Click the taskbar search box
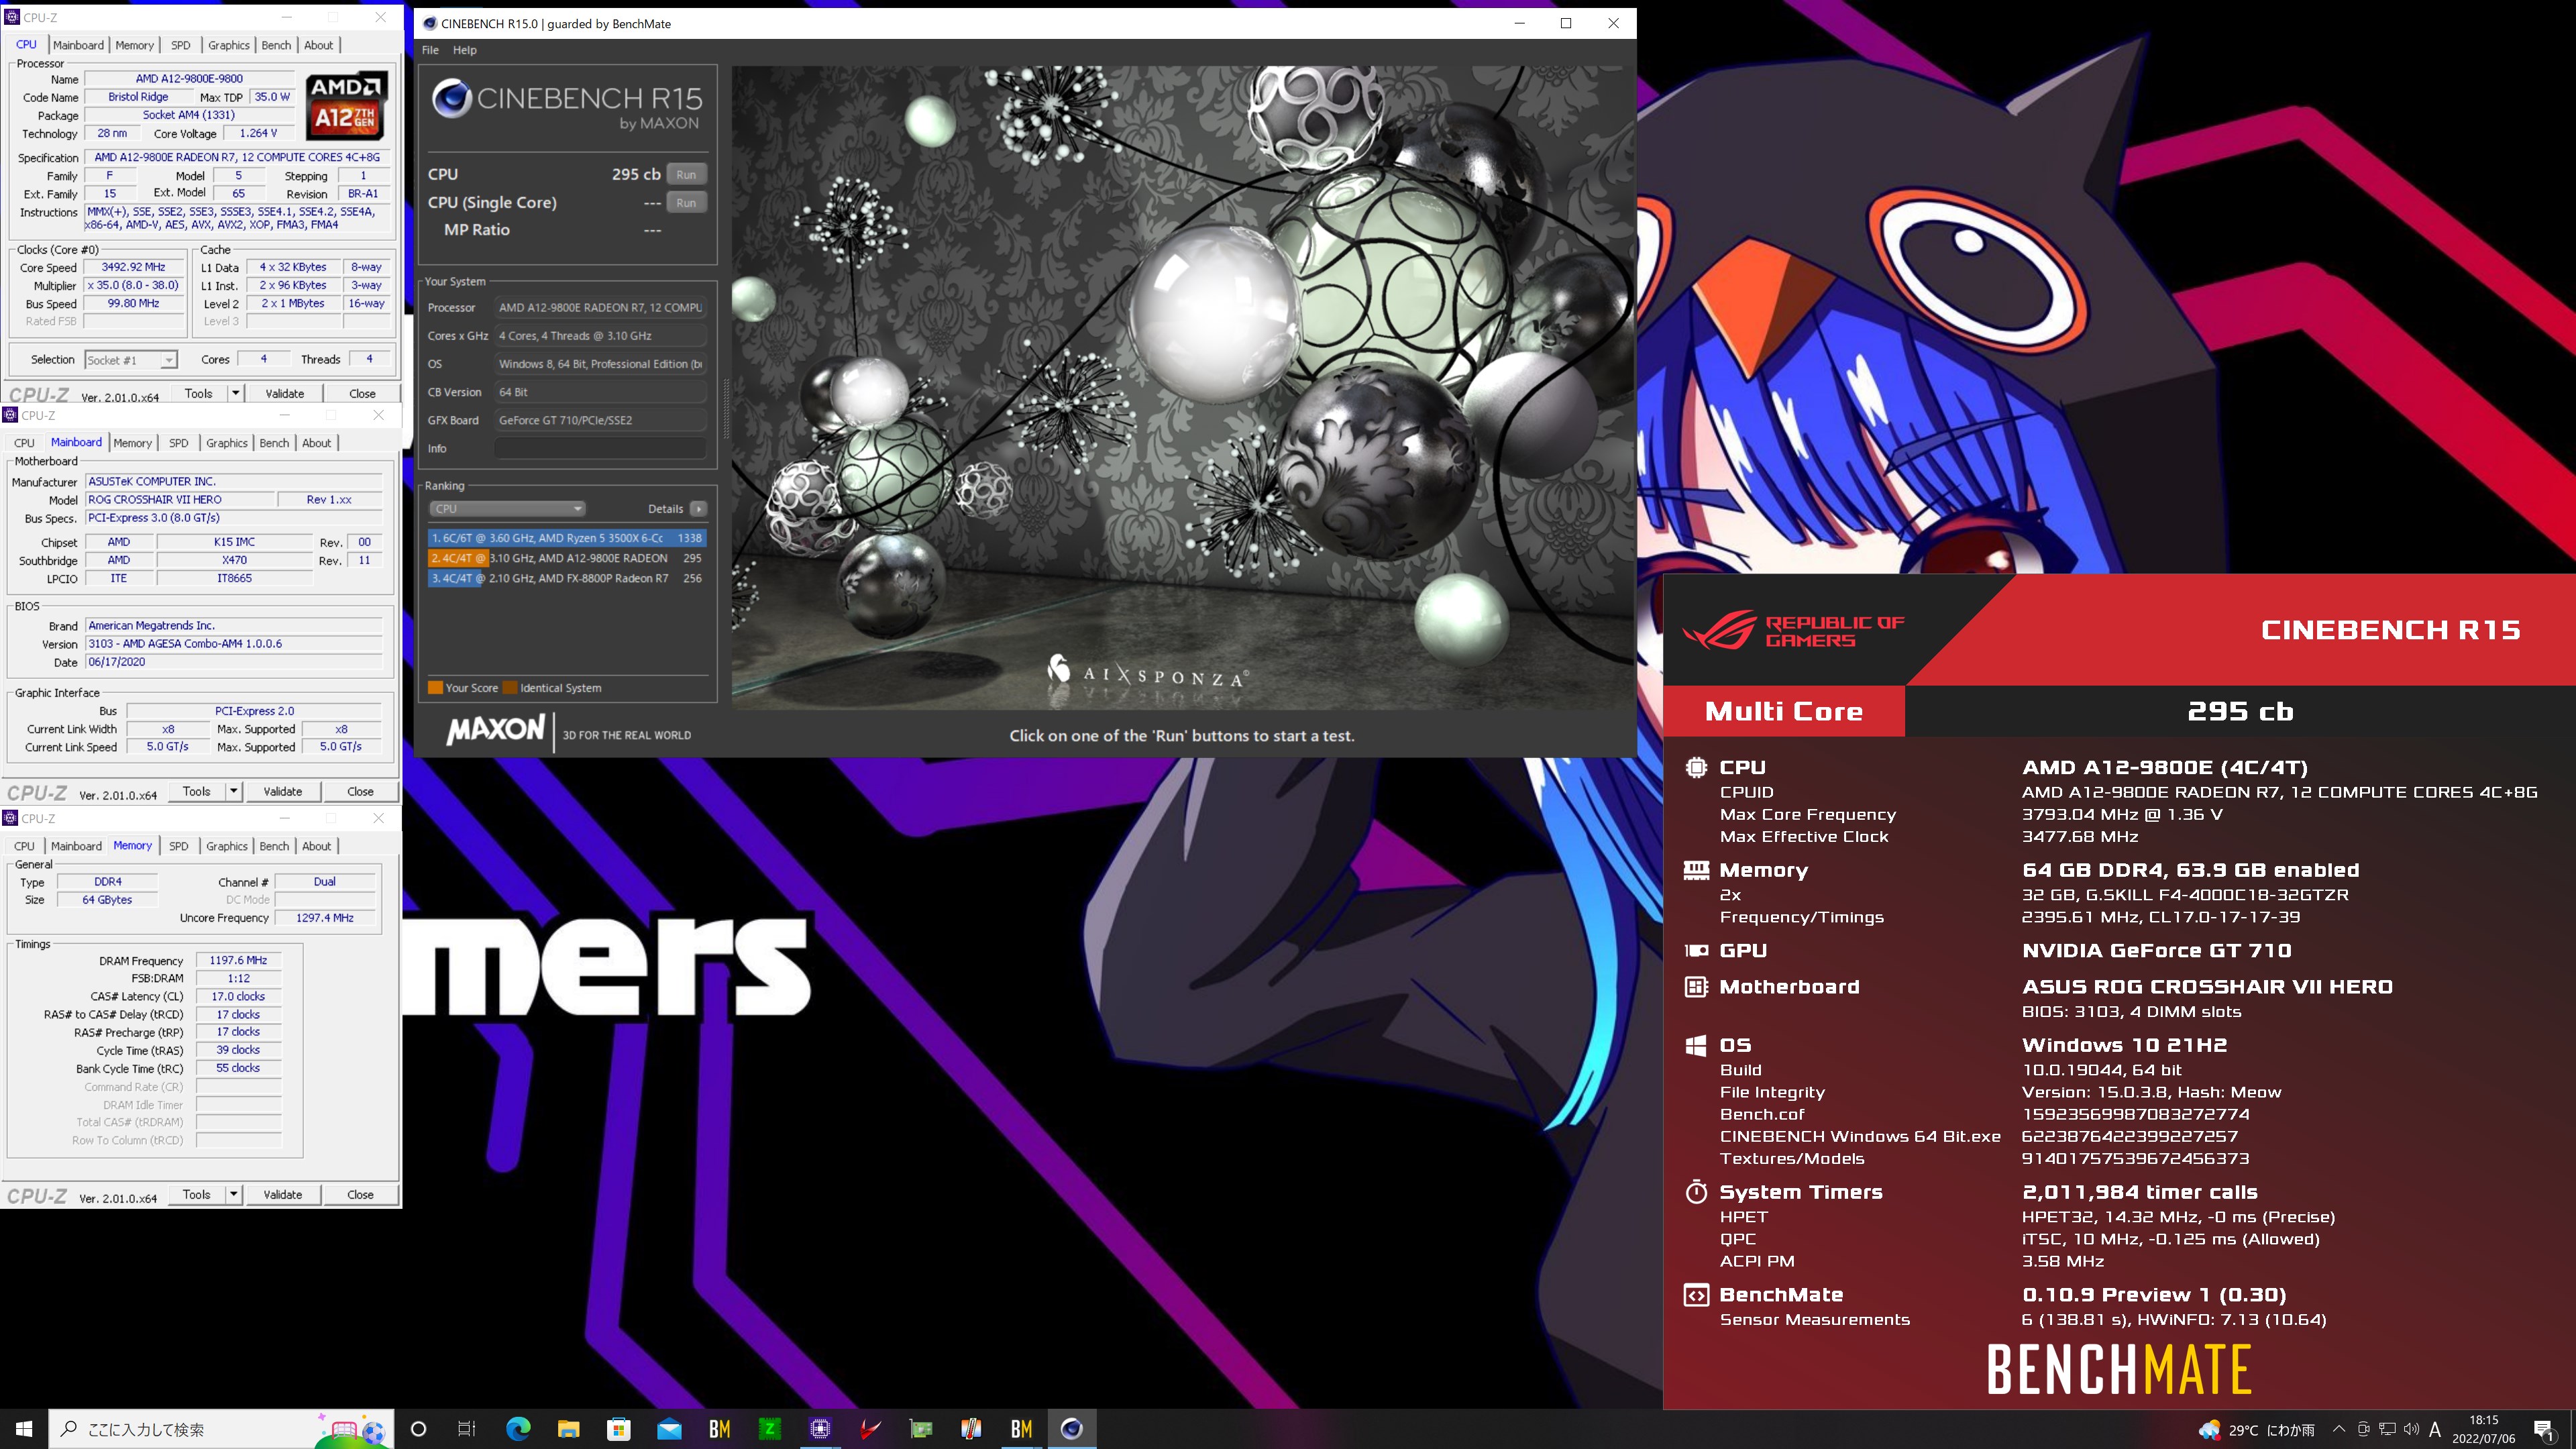Screen dimensions: 2576x1449 click(220, 1429)
